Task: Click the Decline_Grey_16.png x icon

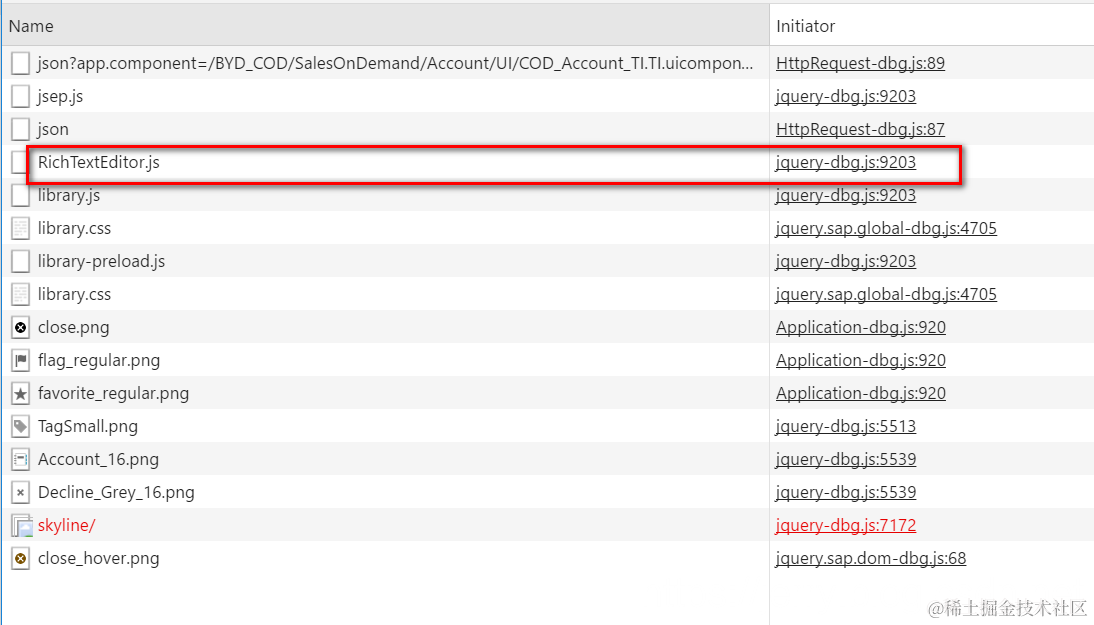Action: 20,492
